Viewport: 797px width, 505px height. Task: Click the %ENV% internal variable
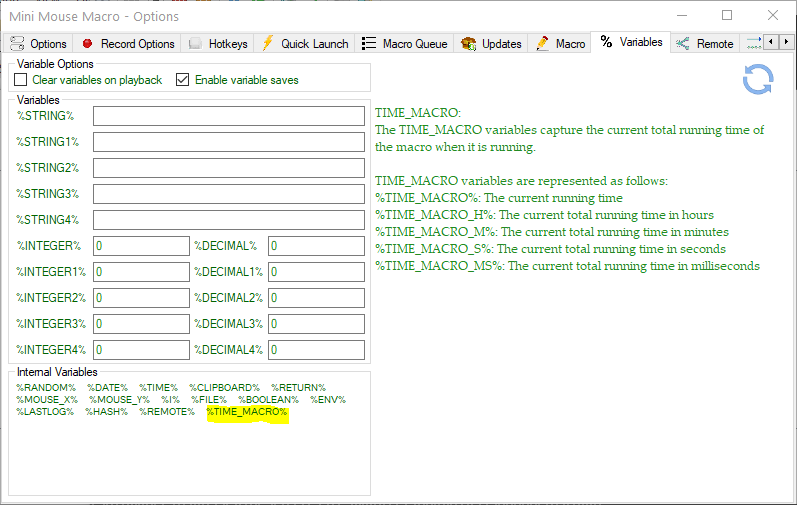pos(328,400)
